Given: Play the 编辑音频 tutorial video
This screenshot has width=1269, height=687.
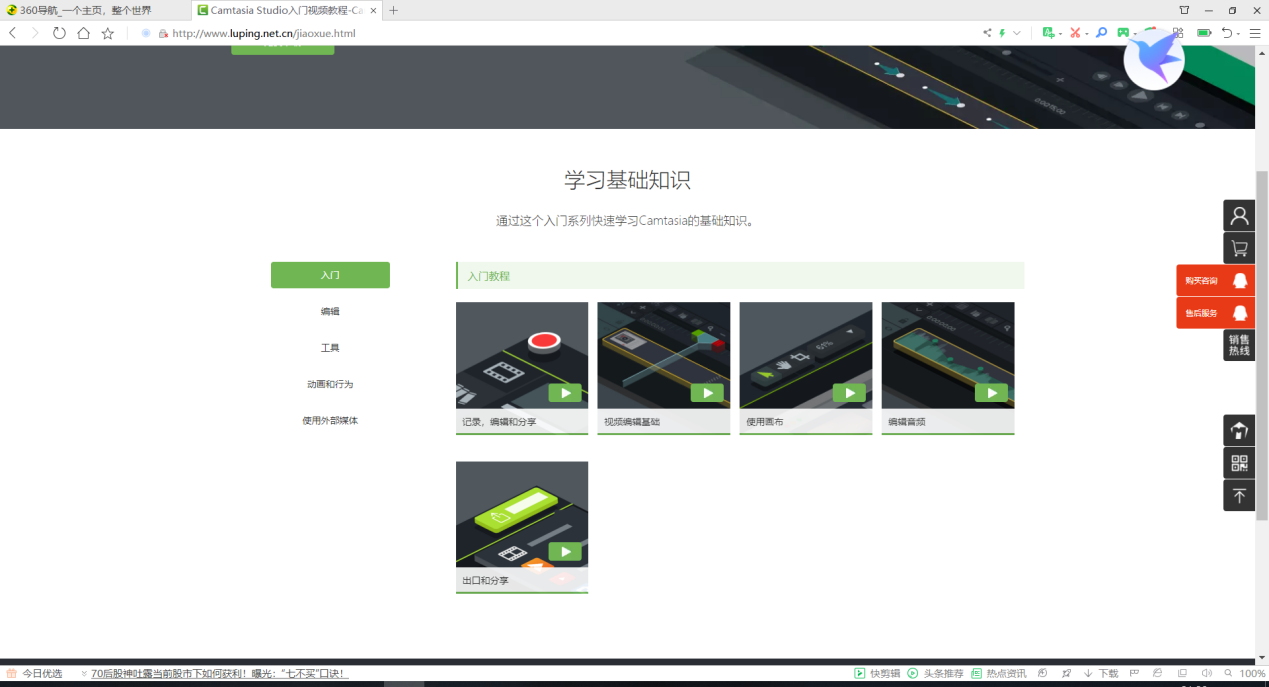Looking at the screenshot, I should tap(992, 393).
